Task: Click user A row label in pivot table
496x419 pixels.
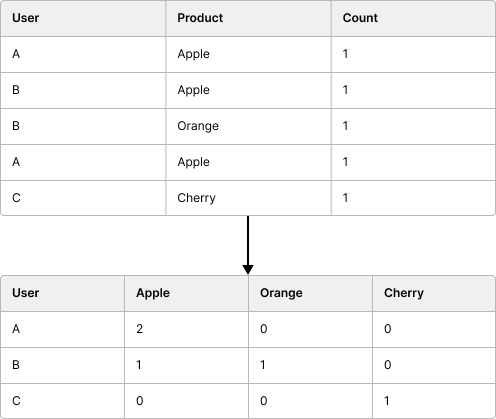Action: tap(63, 329)
